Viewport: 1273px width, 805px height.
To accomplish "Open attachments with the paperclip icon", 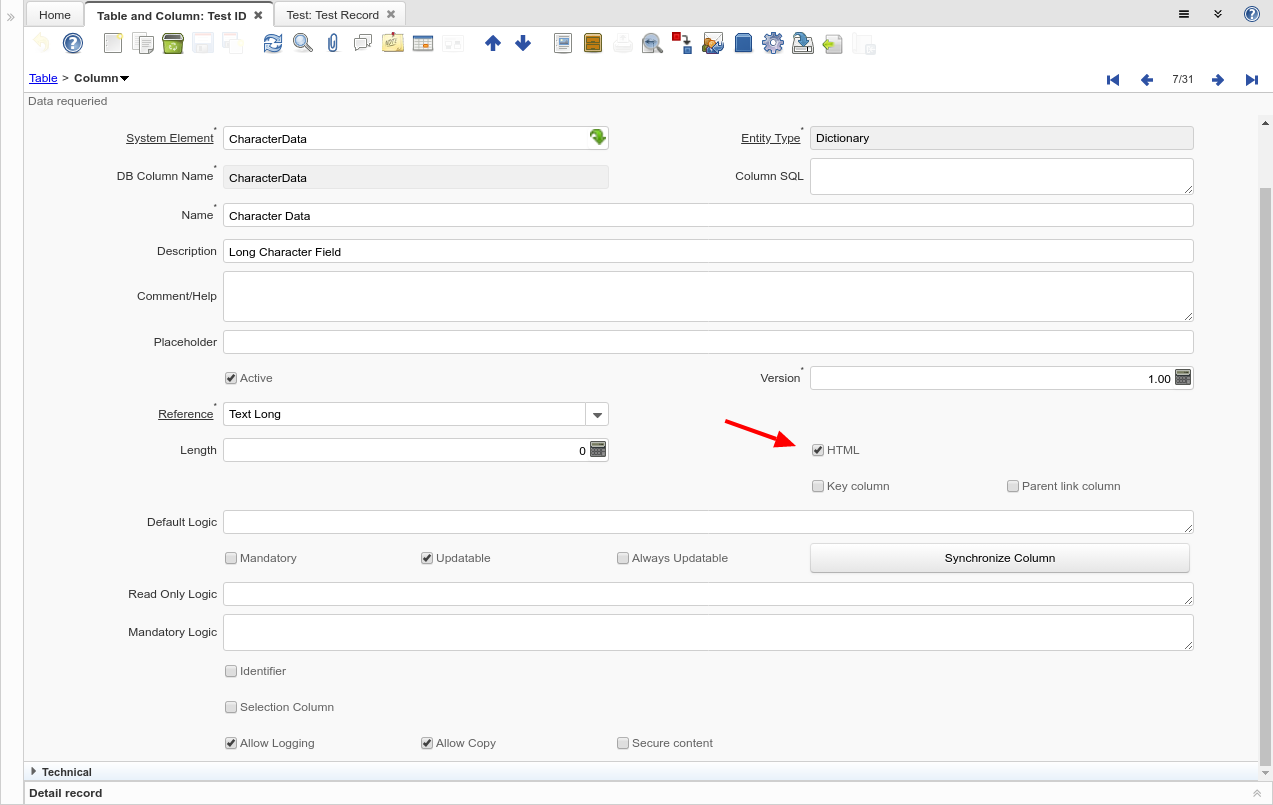I will click(x=333, y=43).
